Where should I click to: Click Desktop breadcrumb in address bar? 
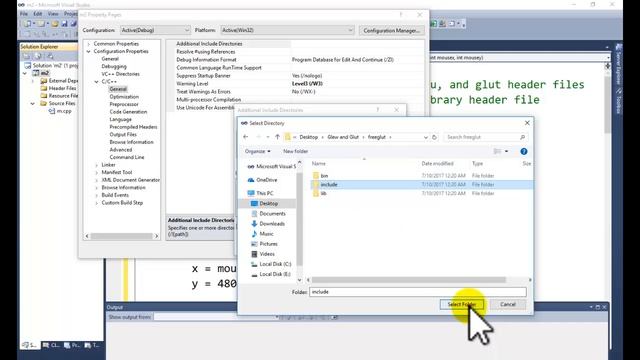coord(309,137)
